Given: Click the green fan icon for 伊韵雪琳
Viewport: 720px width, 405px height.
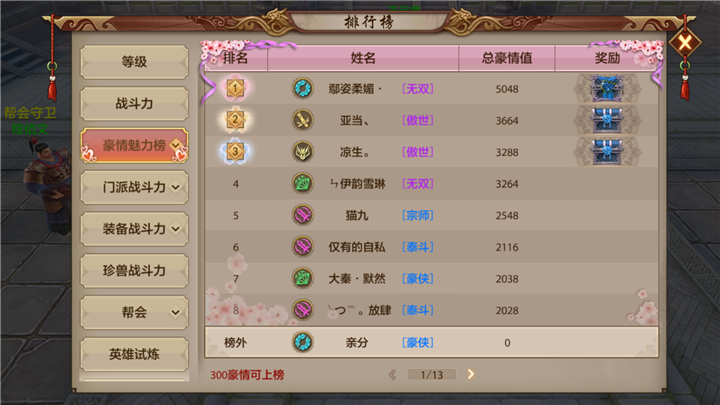Looking at the screenshot, I should tap(303, 183).
